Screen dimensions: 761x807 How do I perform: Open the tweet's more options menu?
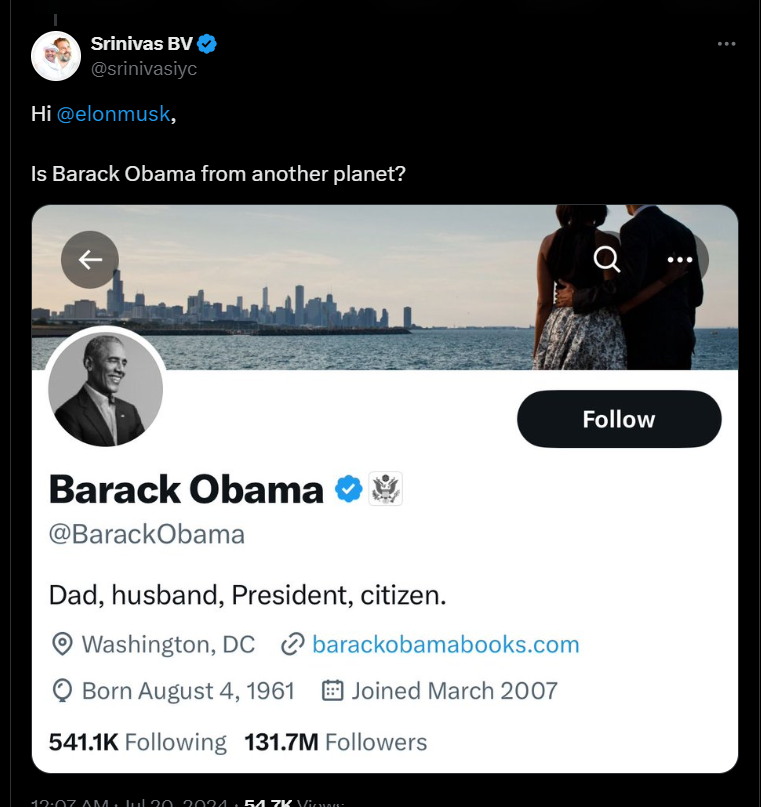coord(727,44)
